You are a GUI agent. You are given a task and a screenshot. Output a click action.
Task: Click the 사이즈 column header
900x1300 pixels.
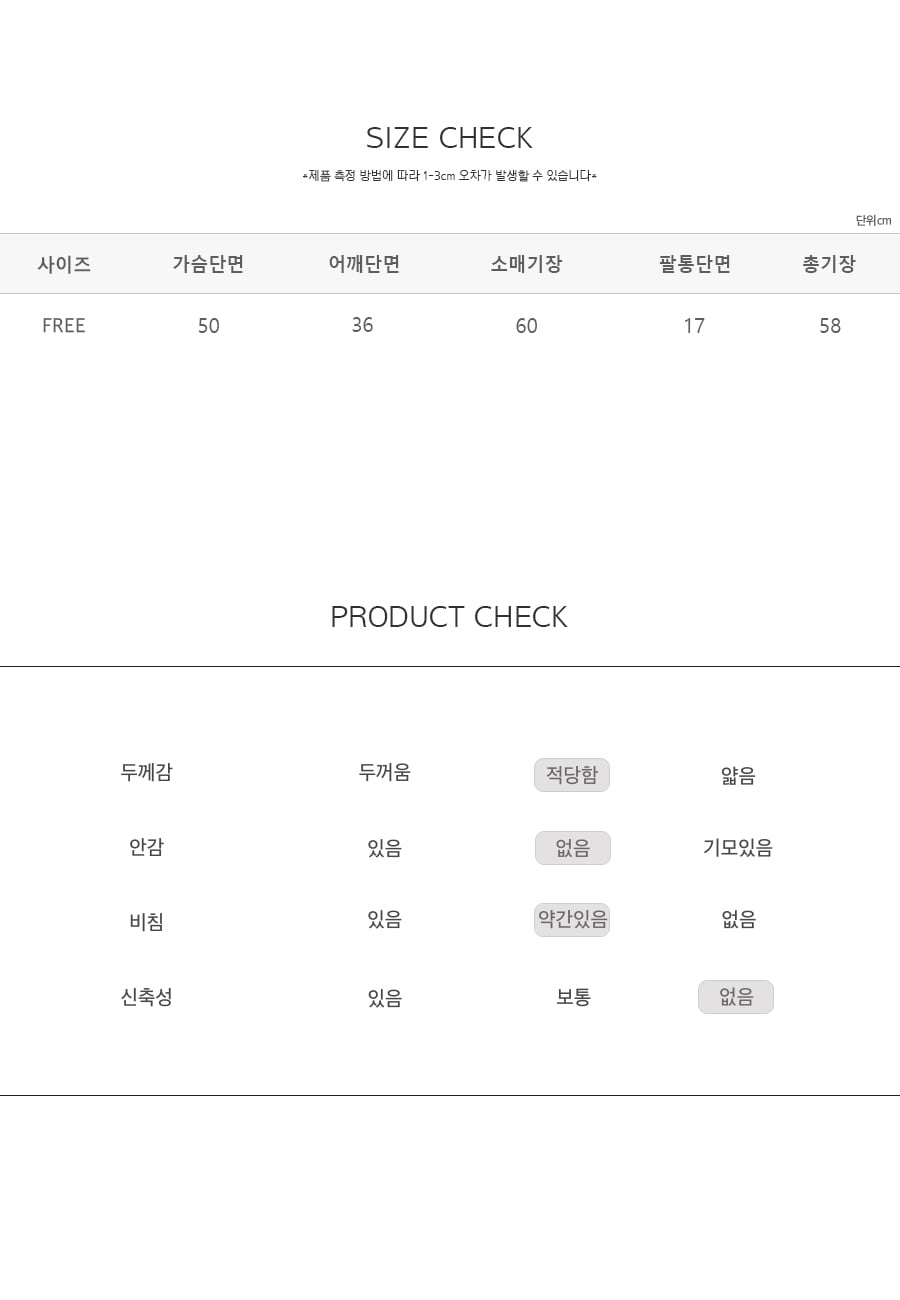(x=64, y=264)
